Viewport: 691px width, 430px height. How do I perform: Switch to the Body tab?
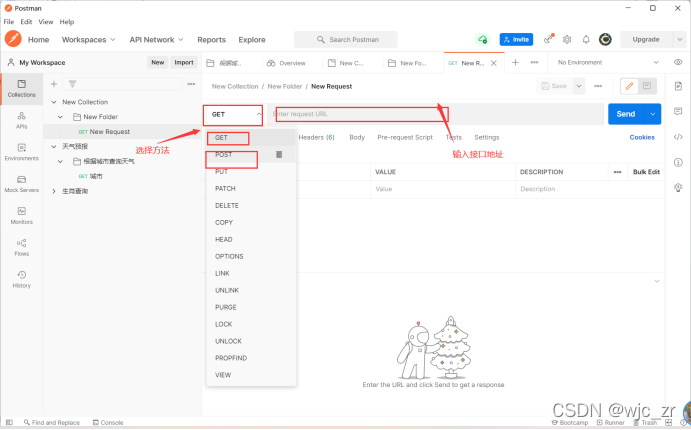[x=357, y=137]
